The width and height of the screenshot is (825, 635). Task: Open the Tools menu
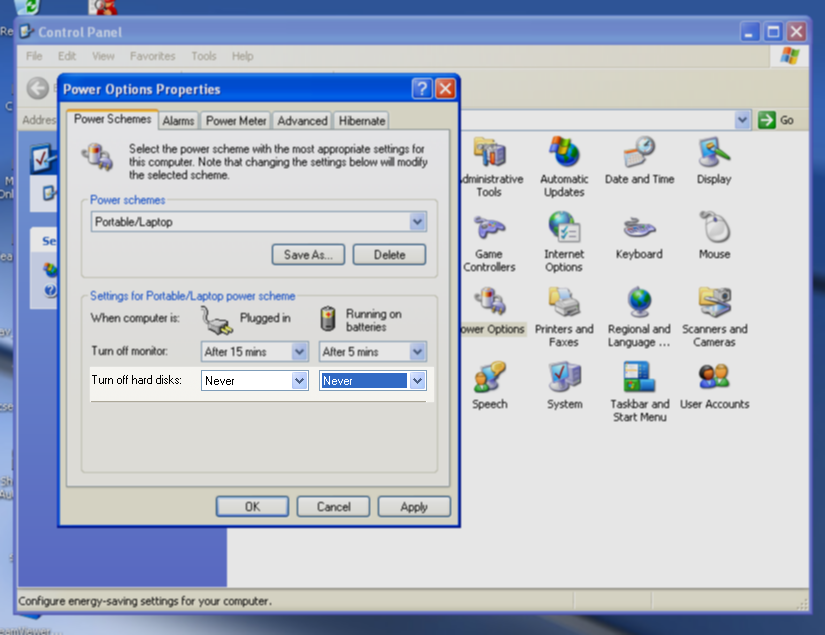click(204, 56)
